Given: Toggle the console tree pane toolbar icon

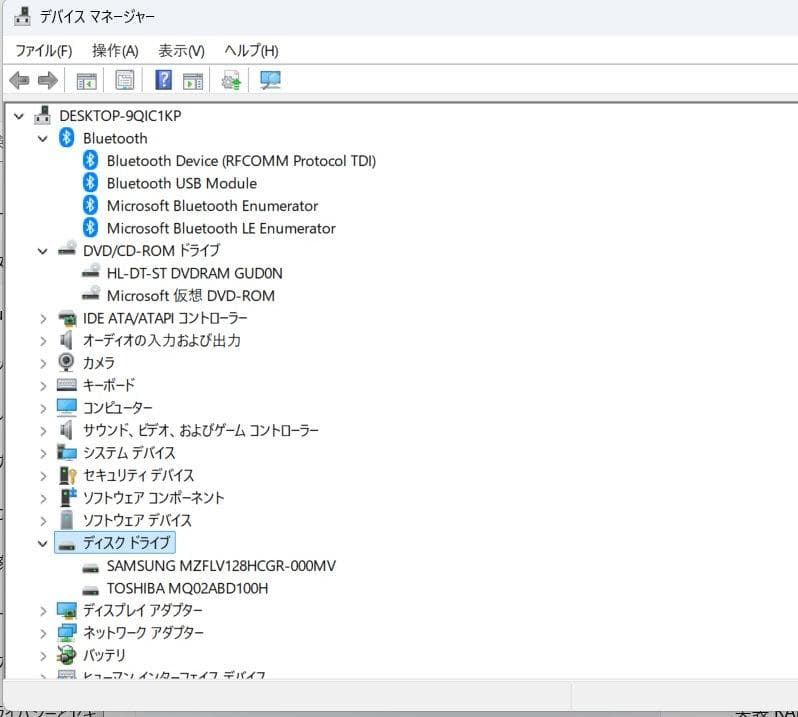Looking at the screenshot, I should pyautogui.click(x=86, y=80).
